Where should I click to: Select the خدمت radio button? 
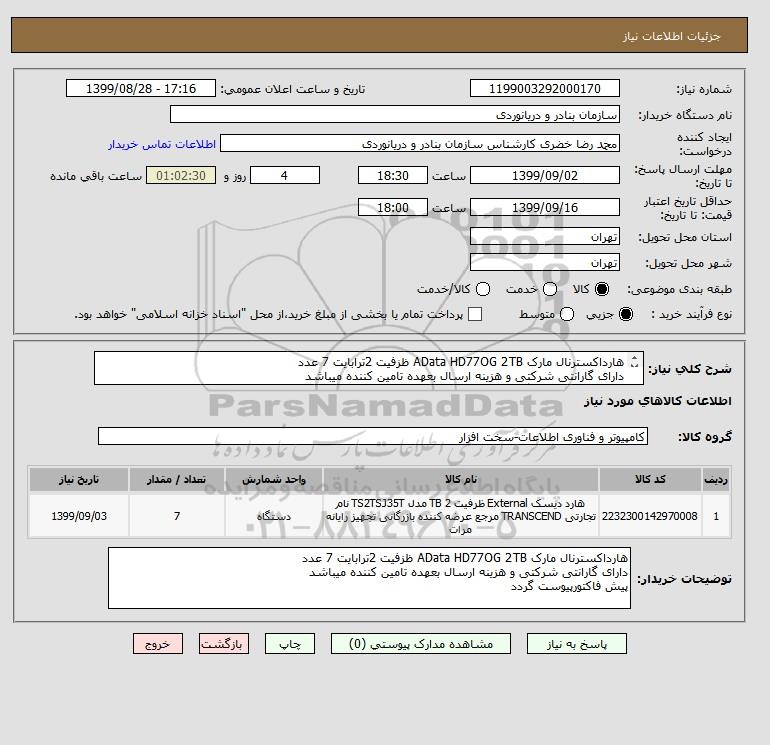[550, 289]
